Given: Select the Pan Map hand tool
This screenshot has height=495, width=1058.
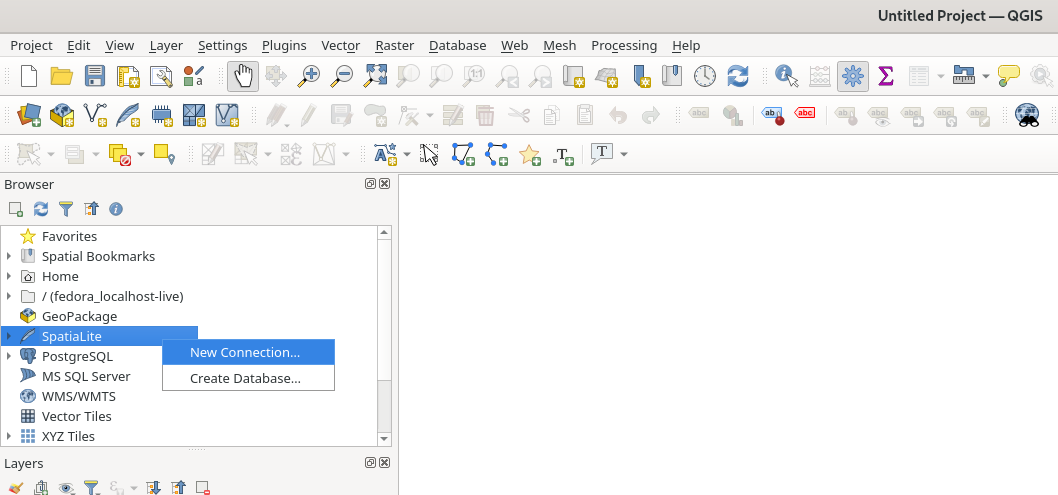Looking at the screenshot, I should click(243, 76).
